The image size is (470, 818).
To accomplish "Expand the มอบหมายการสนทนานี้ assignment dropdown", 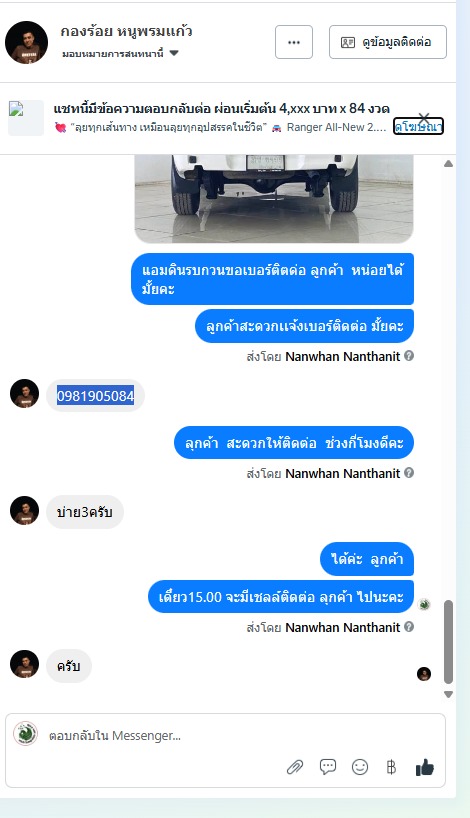I will (x=174, y=53).
